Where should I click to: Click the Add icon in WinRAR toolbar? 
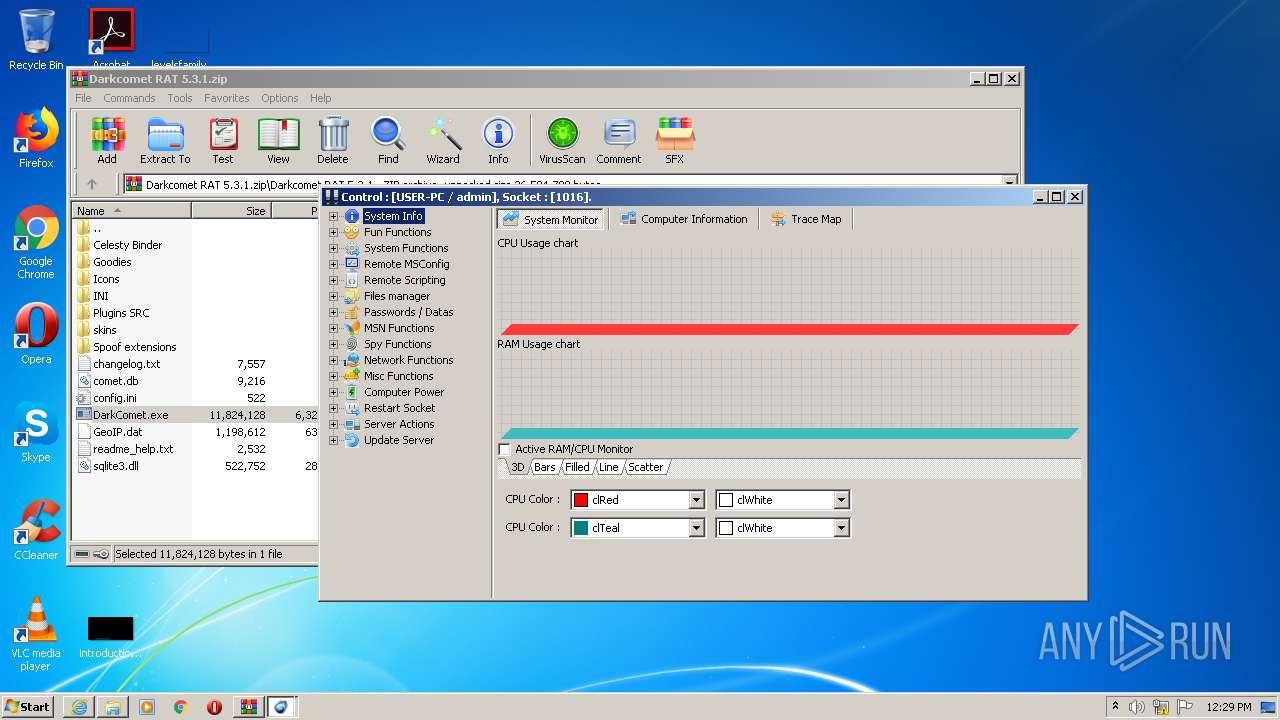click(107, 140)
